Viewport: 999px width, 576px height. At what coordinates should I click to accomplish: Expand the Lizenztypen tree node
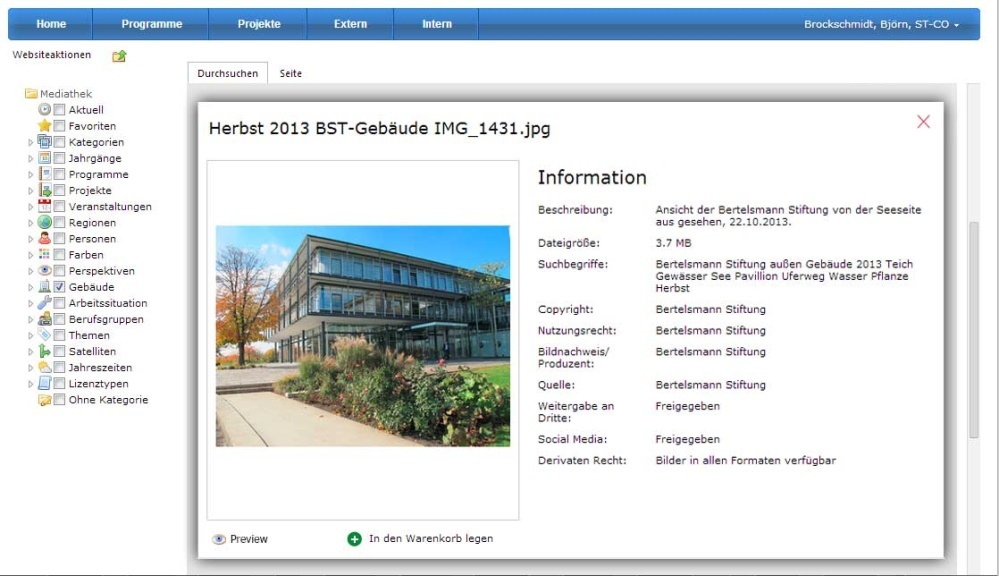point(30,384)
